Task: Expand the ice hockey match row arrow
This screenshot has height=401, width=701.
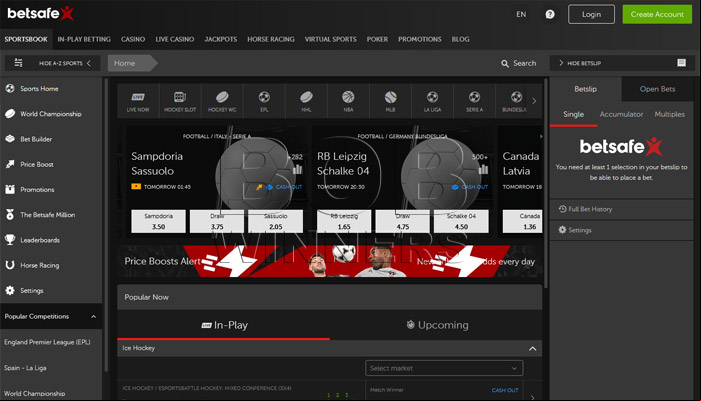Action: click(x=532, y=397)
